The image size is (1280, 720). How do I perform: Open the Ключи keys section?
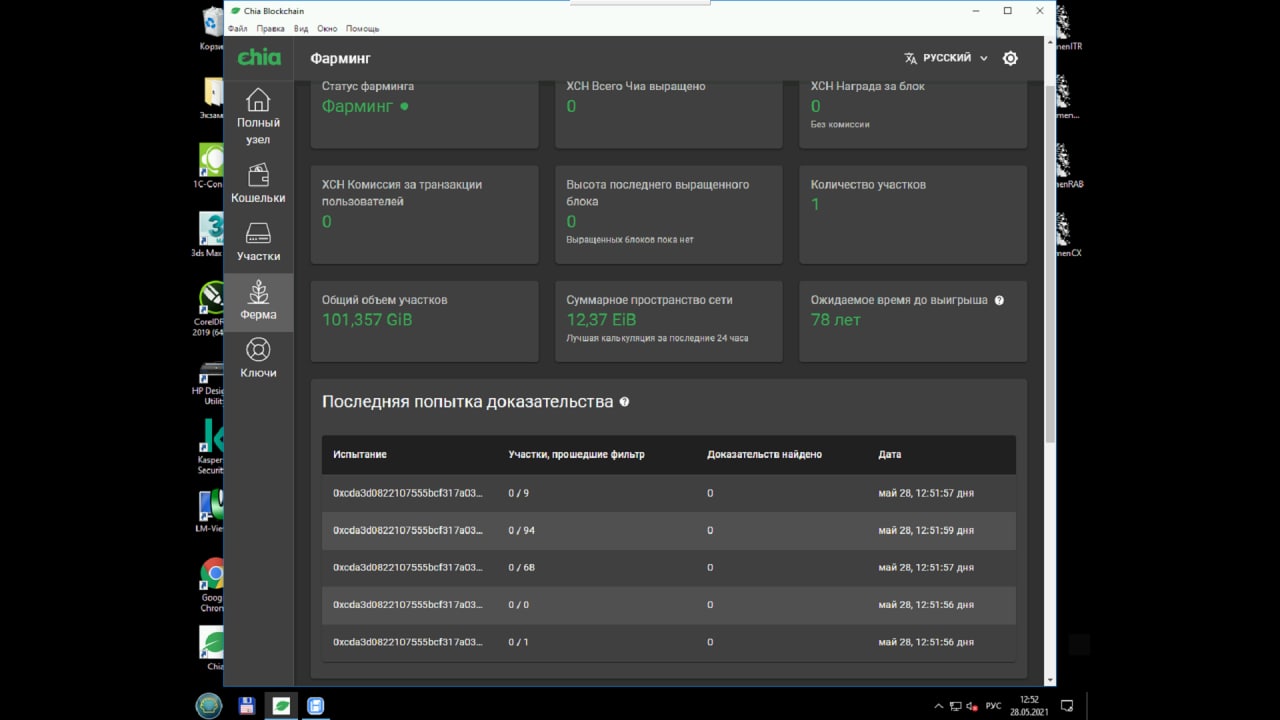(258, 358)
